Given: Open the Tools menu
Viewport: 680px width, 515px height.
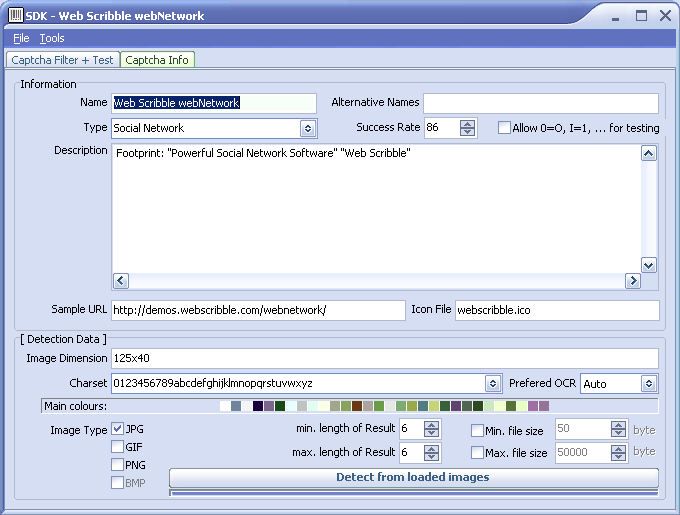Looking at the screenshot, I should point(52,38).
